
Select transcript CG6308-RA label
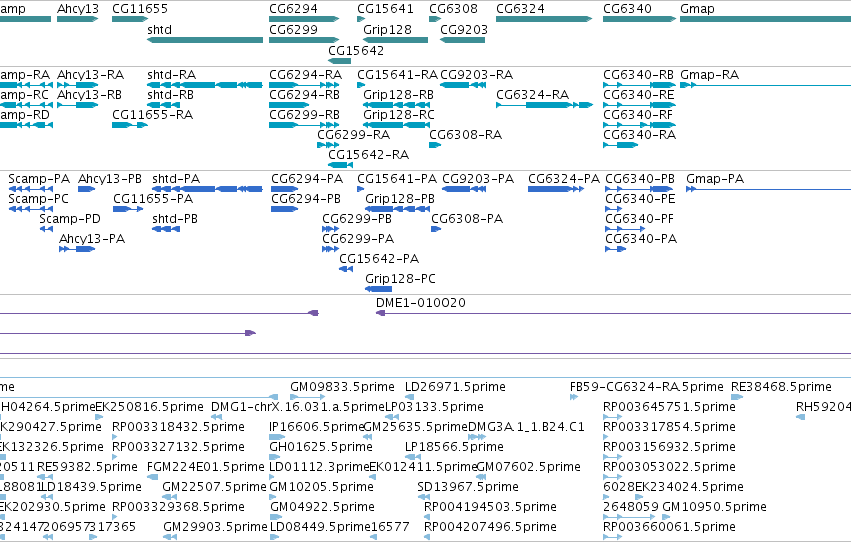tap(465, 135)
